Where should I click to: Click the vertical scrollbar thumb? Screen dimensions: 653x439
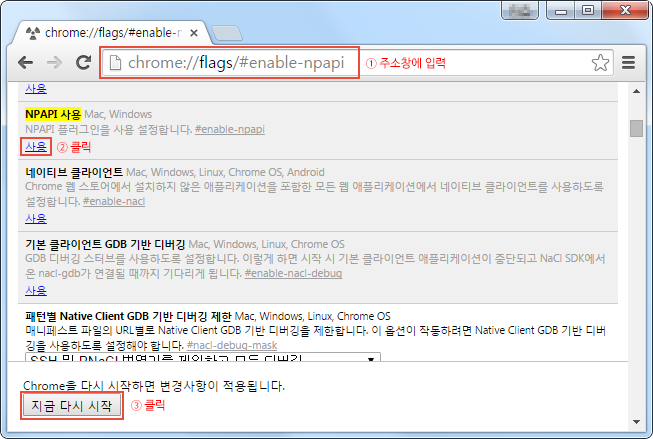pos(636,128)
